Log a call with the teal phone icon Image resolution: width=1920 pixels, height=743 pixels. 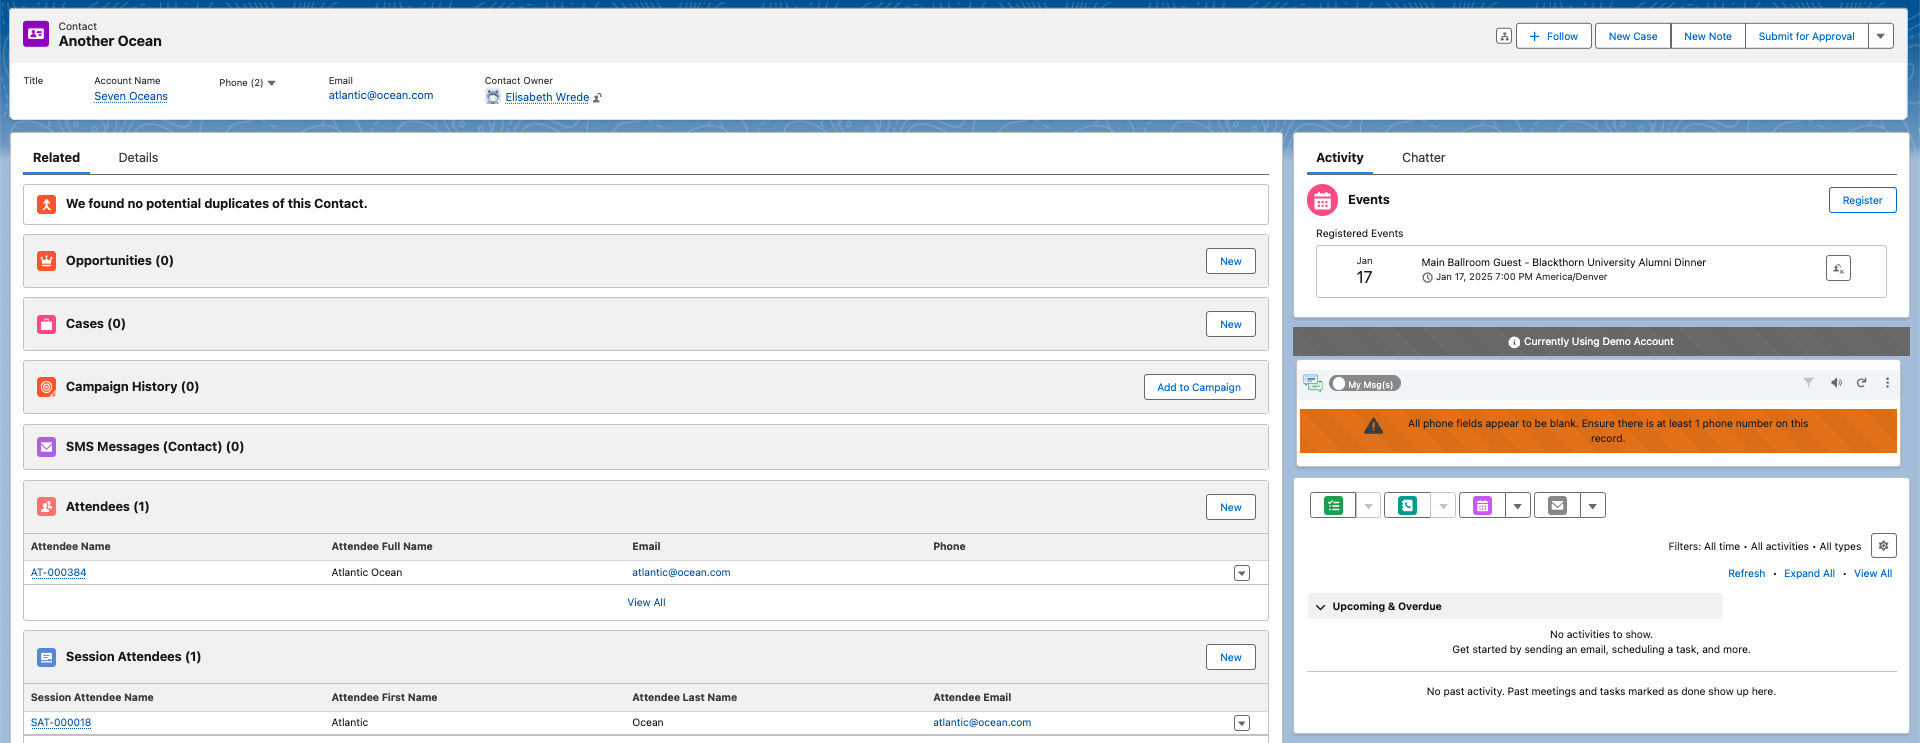coord(1407,506)
